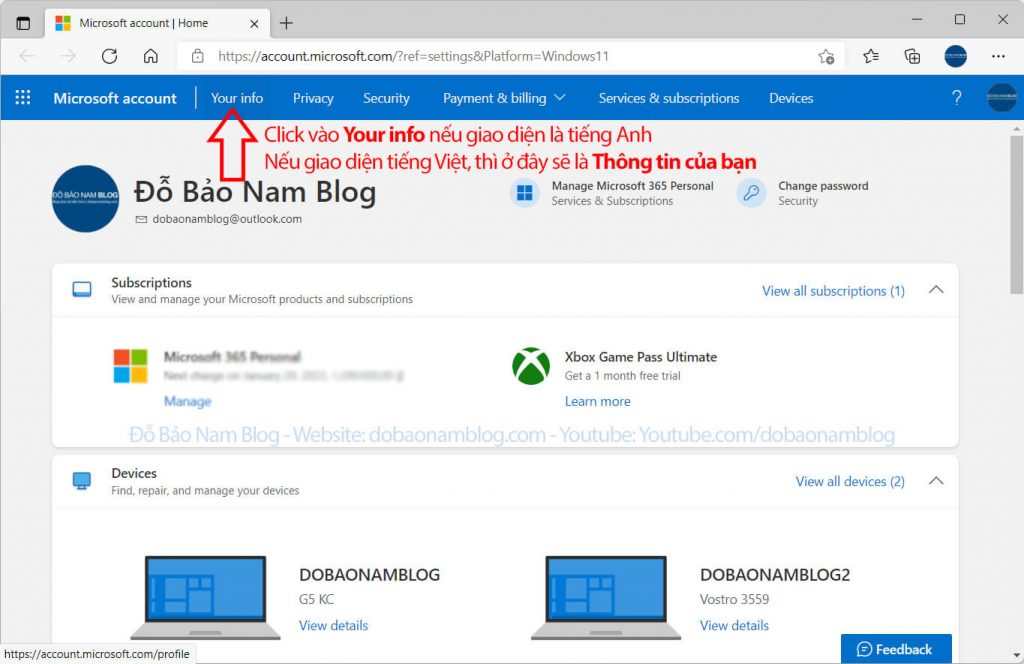View details for DOBAONAMBLOG2 device
This screenshot has height=664, width=1024.
(734, 625)
